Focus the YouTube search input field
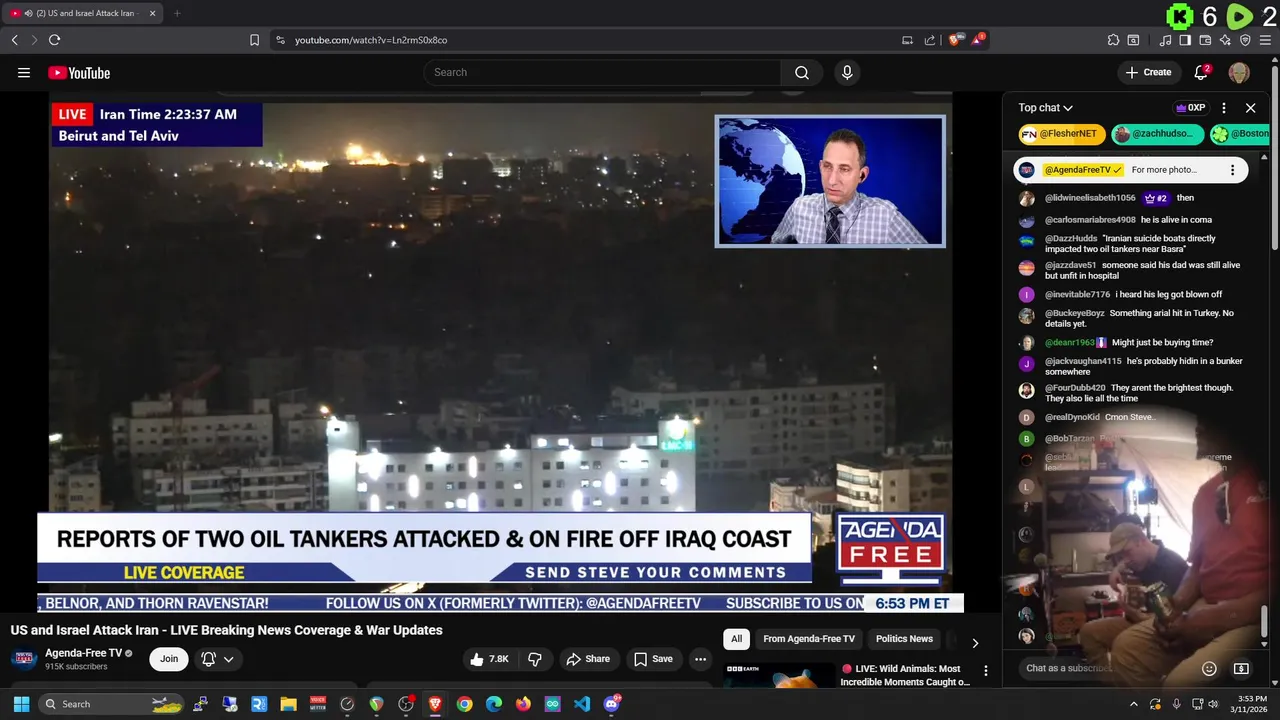Screen dimensions: 1280x720 tap(602, 72)
